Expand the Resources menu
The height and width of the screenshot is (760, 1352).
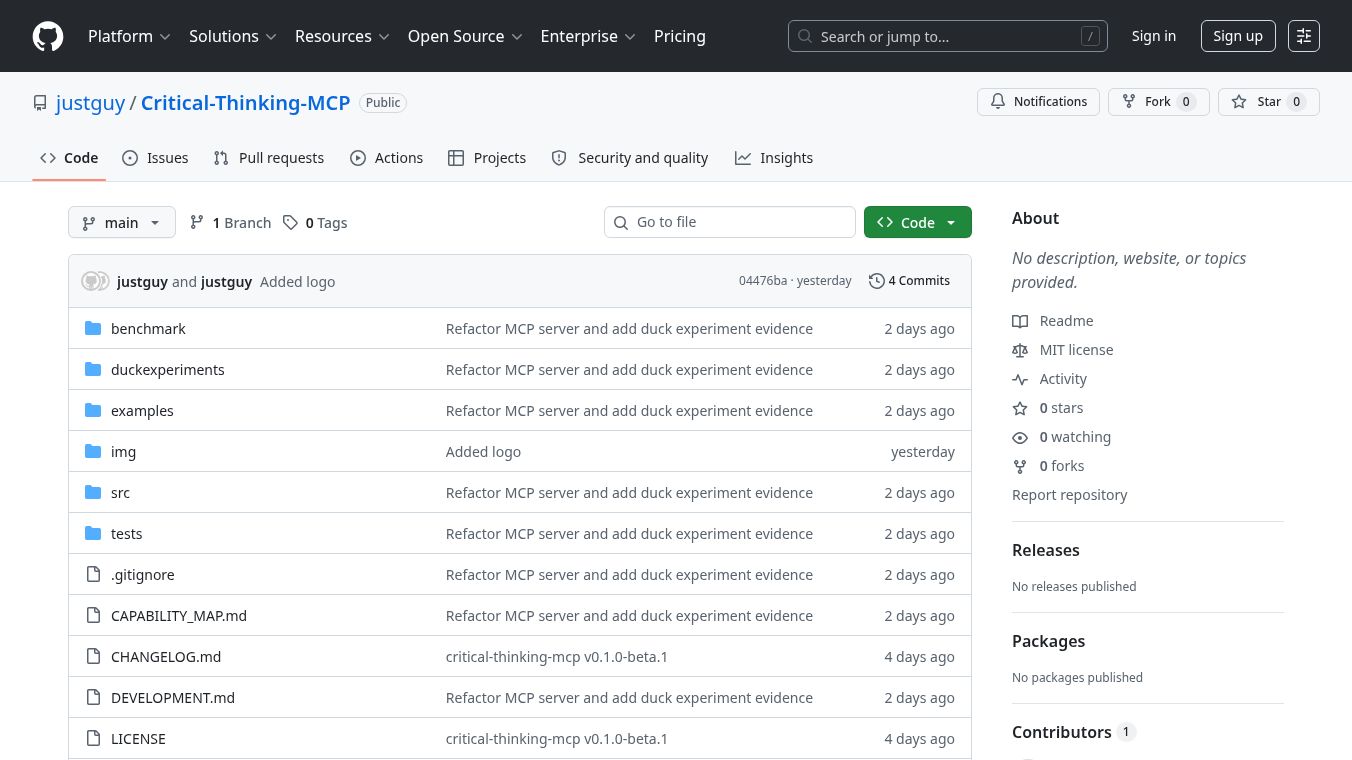(x=341, y=36)
